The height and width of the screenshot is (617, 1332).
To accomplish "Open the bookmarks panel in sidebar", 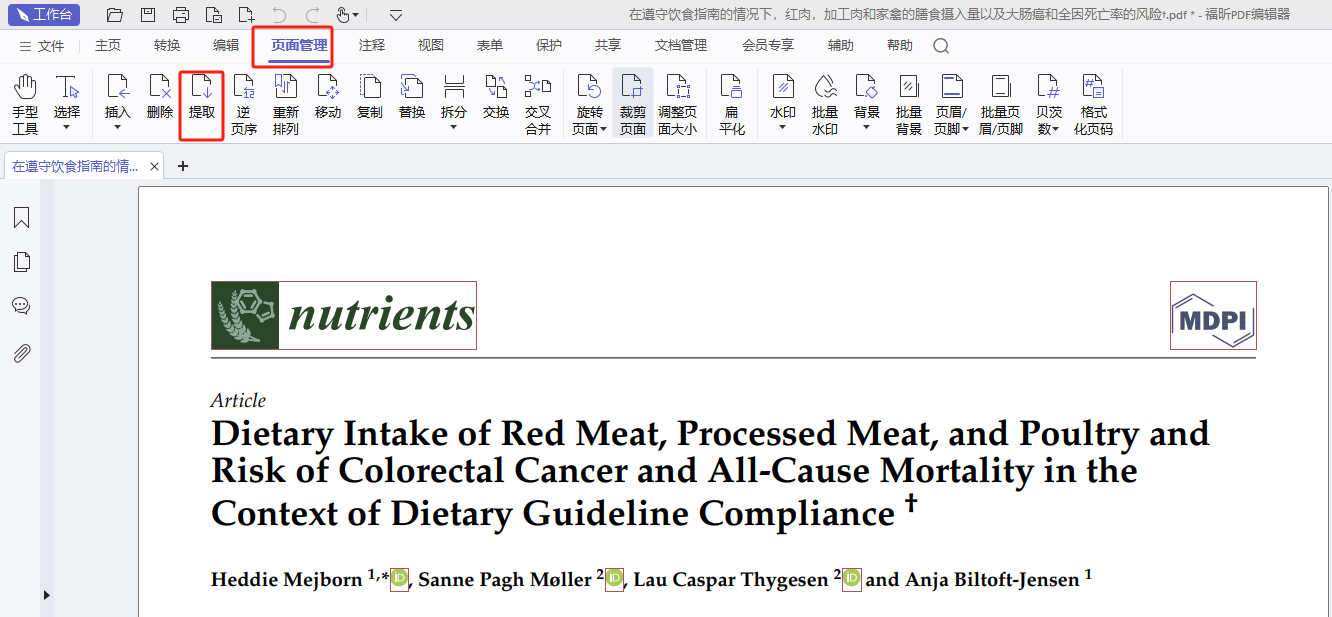I will tap(21, 218).
